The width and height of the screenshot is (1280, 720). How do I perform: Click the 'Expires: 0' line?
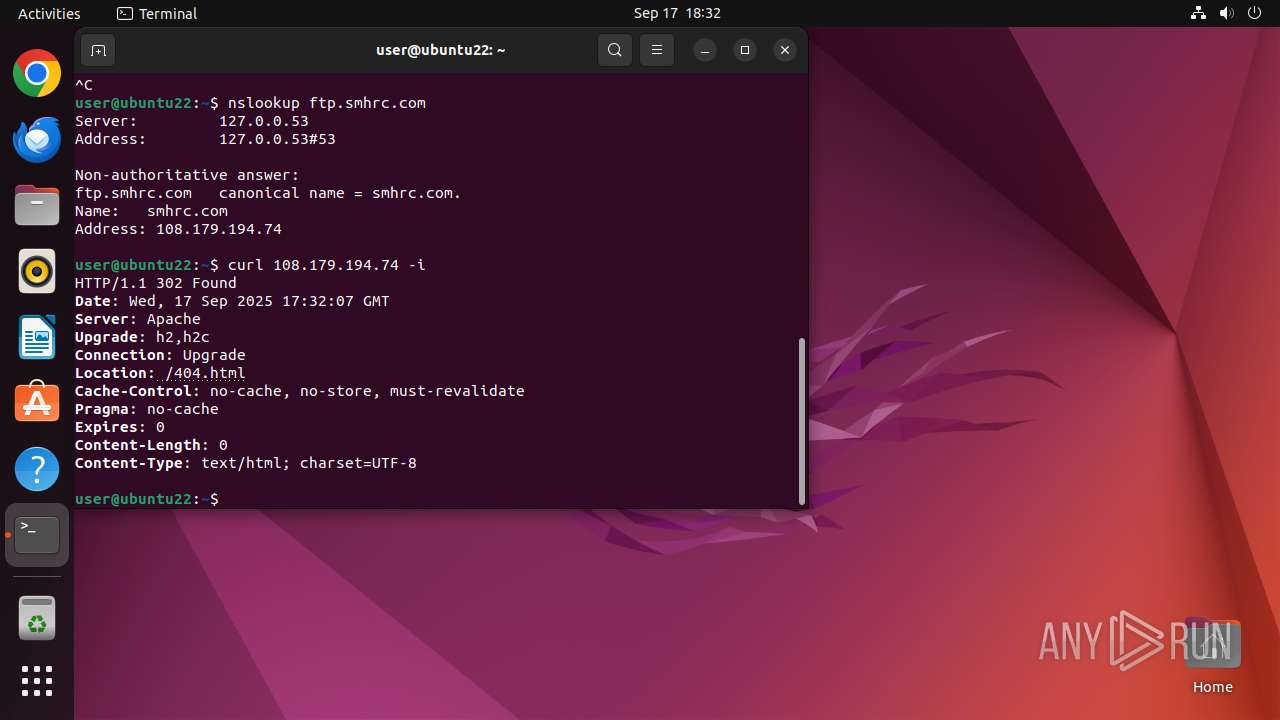pos(120,427)
